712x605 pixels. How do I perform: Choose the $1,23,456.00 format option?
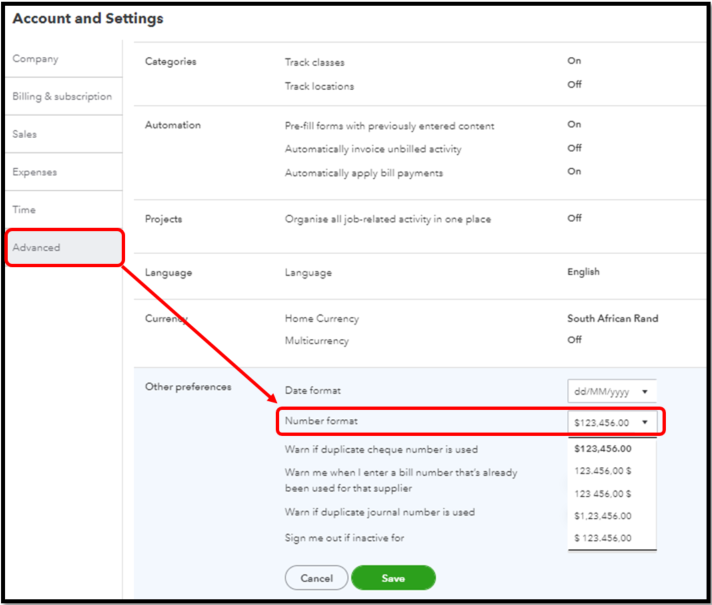[603, 516]
